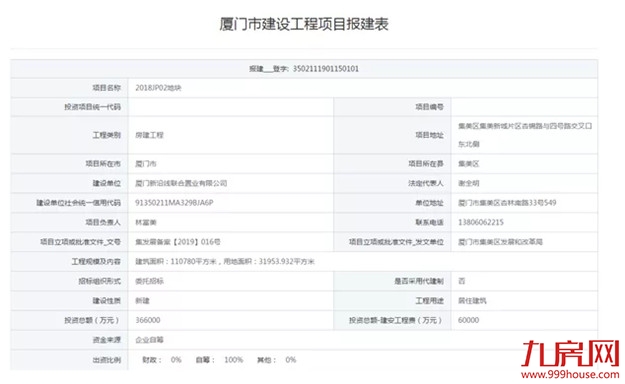
Task: Select the value 否 for 代建制
Action: click(x=462, y=281)
